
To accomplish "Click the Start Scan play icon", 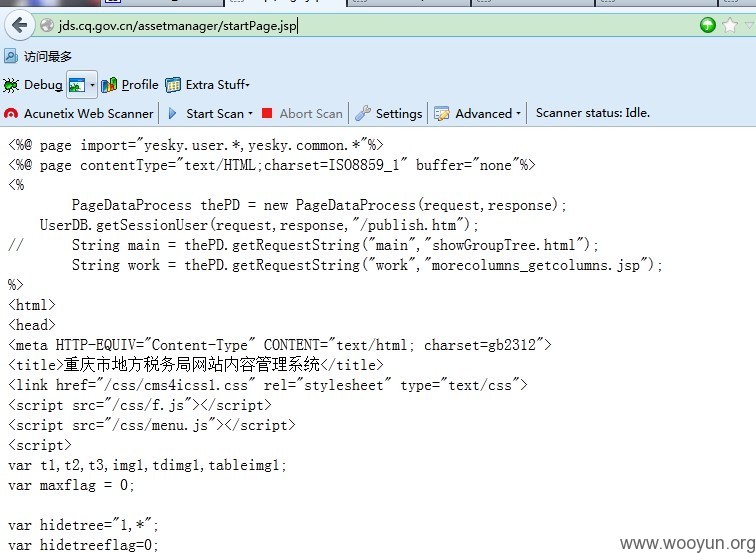I will pyautogui.click(x=173, y=114).
